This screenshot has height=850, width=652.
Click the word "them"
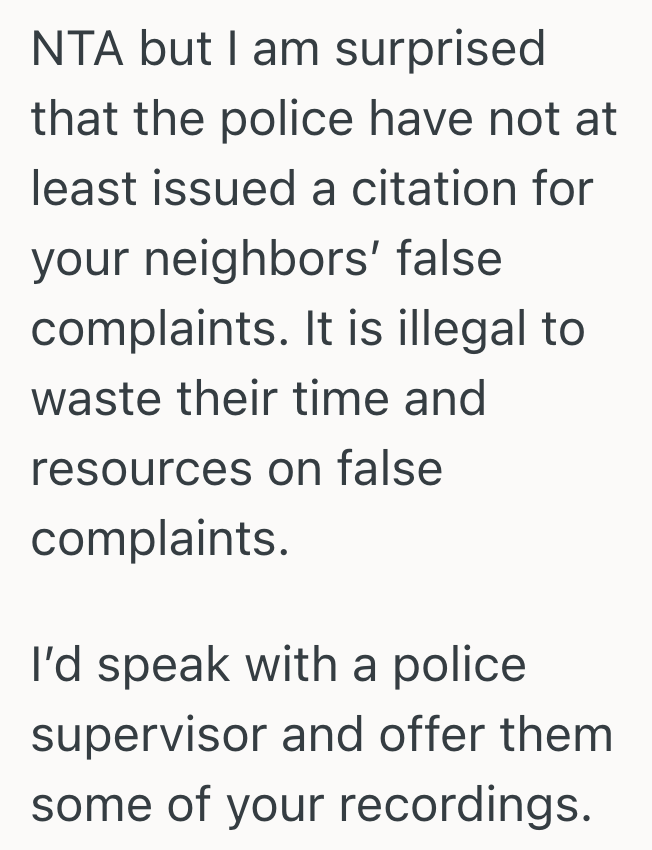(559, 736)
